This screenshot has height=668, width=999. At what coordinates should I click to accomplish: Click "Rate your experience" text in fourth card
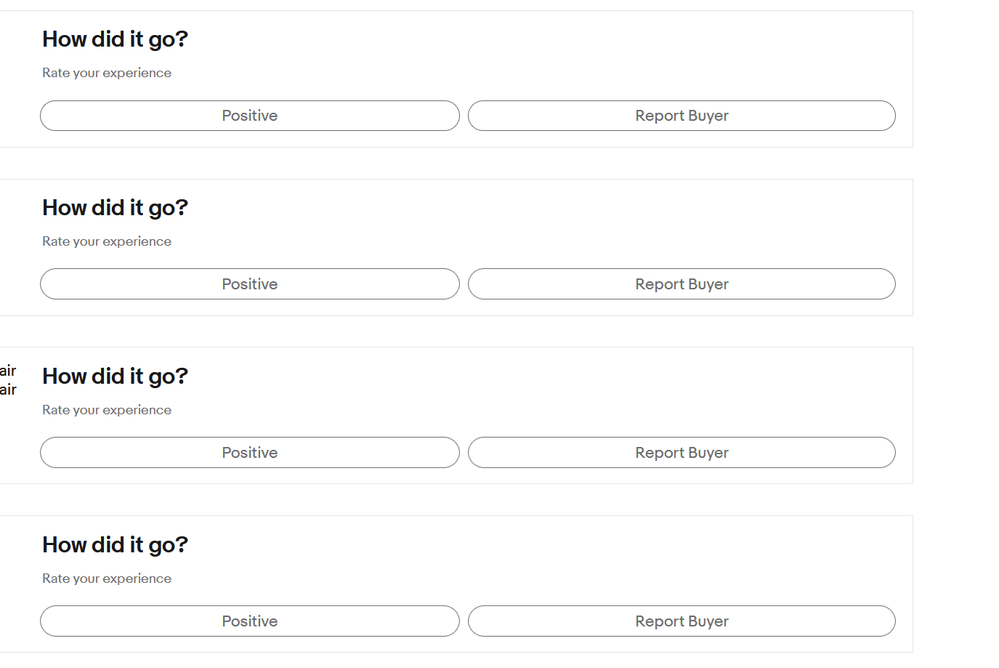click(x=107, y=579)
